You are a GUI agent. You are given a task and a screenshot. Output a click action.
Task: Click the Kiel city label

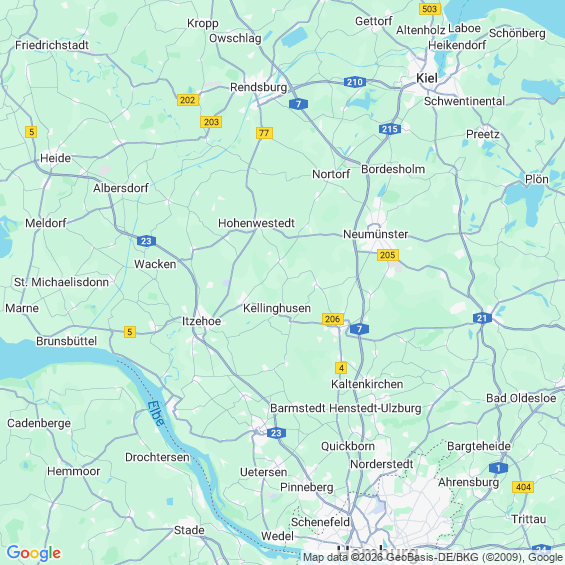coord(427,78)
